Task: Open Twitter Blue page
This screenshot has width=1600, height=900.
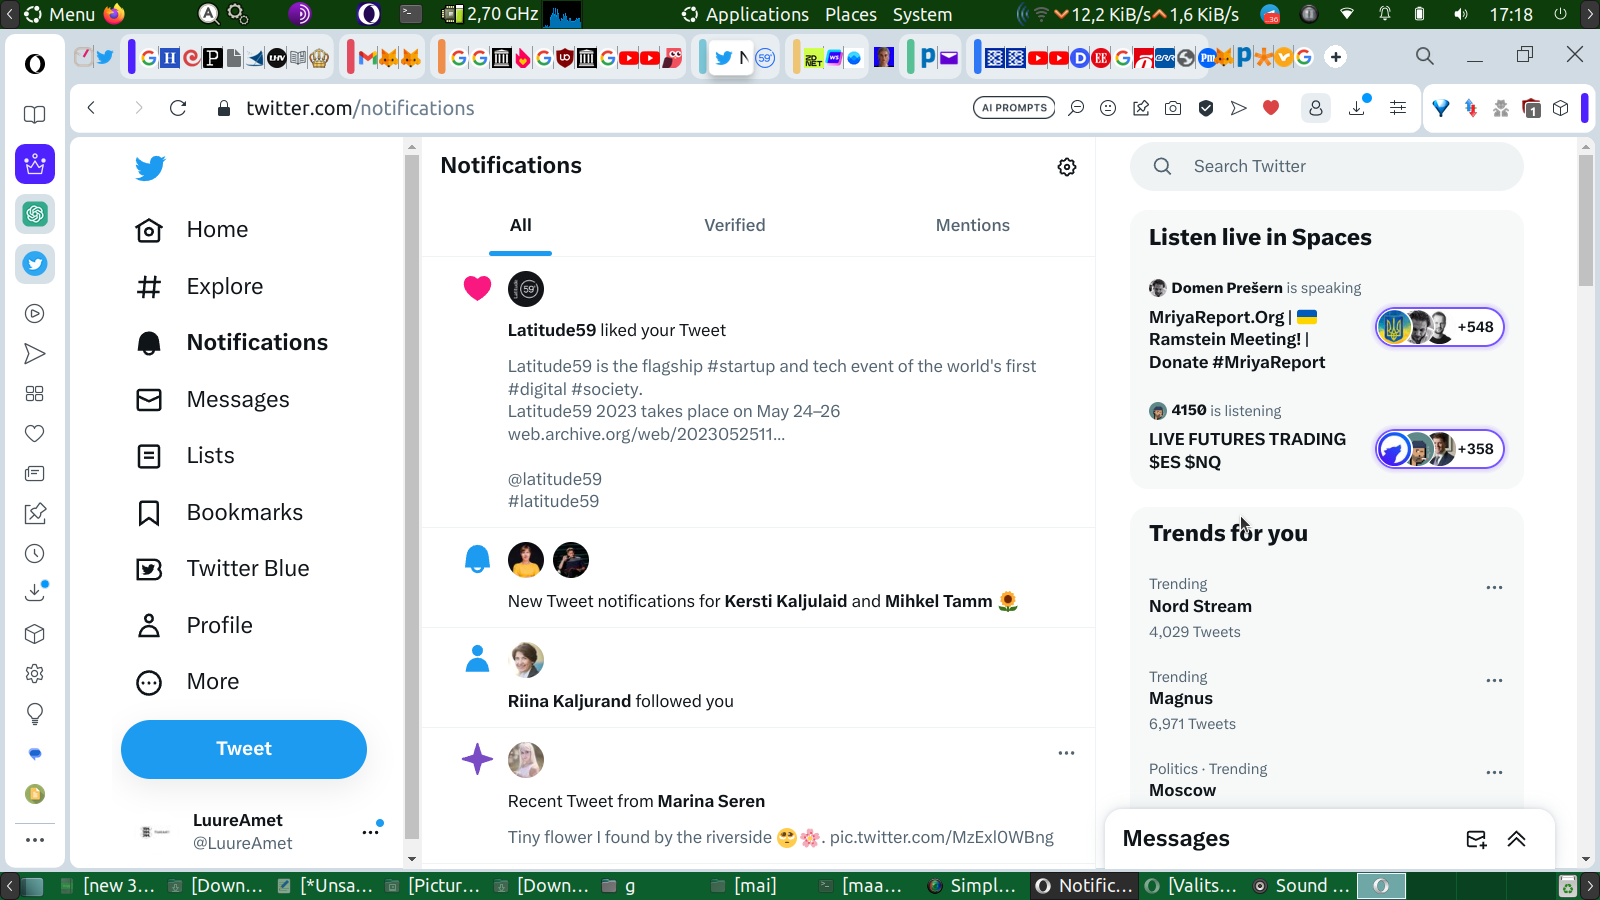Action: pos(223,569)
